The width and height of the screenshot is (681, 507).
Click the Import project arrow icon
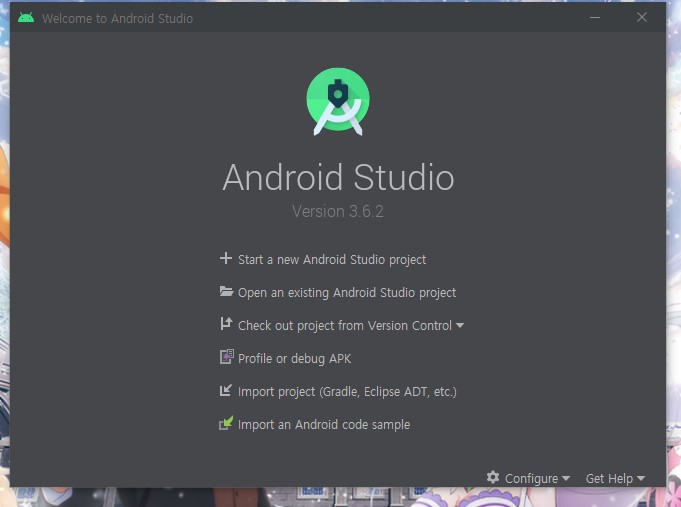click(225, 390)
